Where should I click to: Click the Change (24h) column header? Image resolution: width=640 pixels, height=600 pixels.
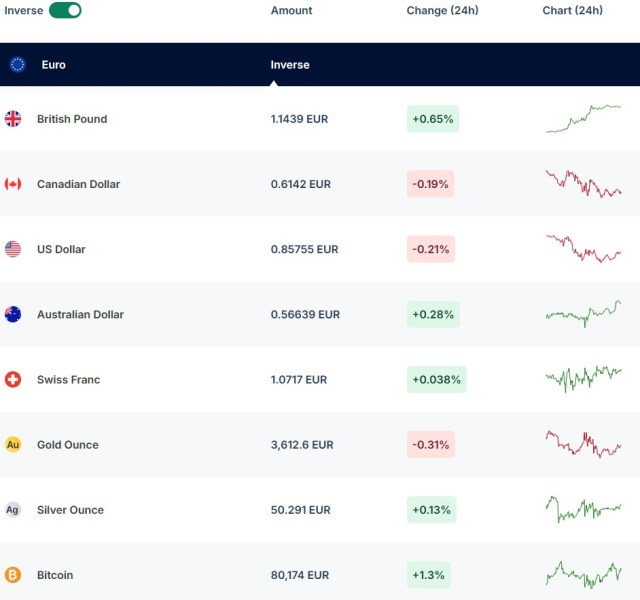[x=442, y=11]
